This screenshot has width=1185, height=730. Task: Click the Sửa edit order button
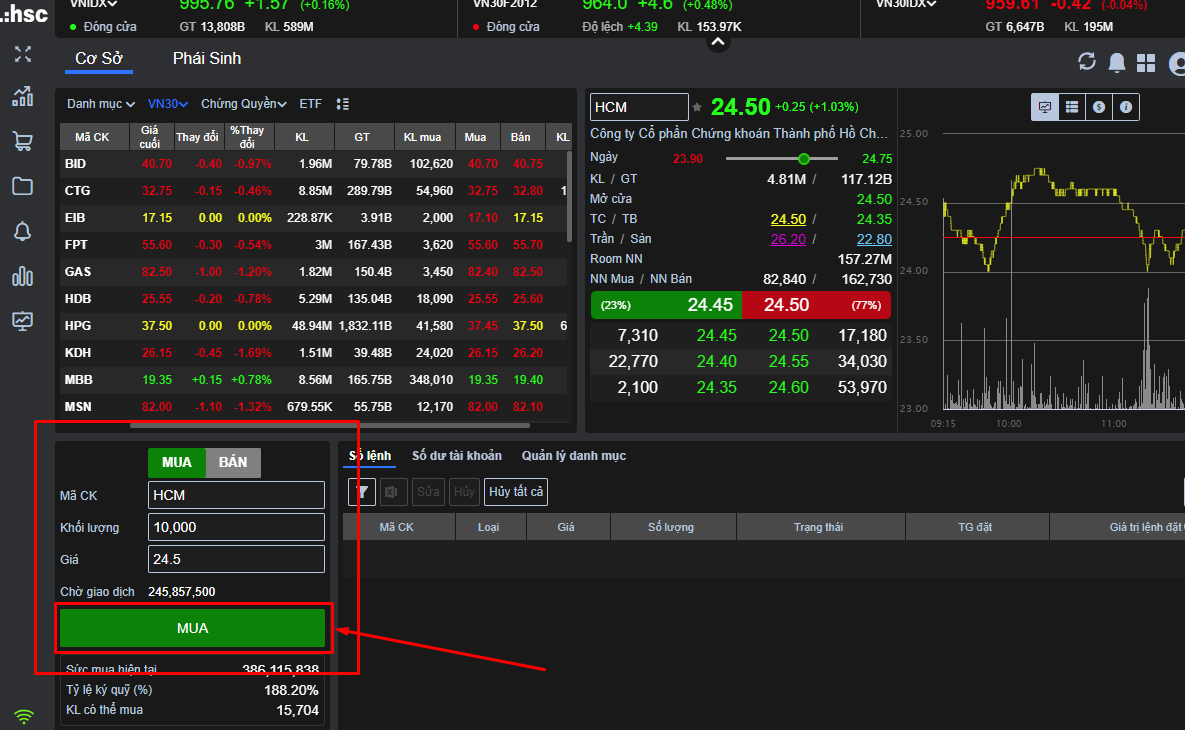pyautogui.click(x=428, y=492)
